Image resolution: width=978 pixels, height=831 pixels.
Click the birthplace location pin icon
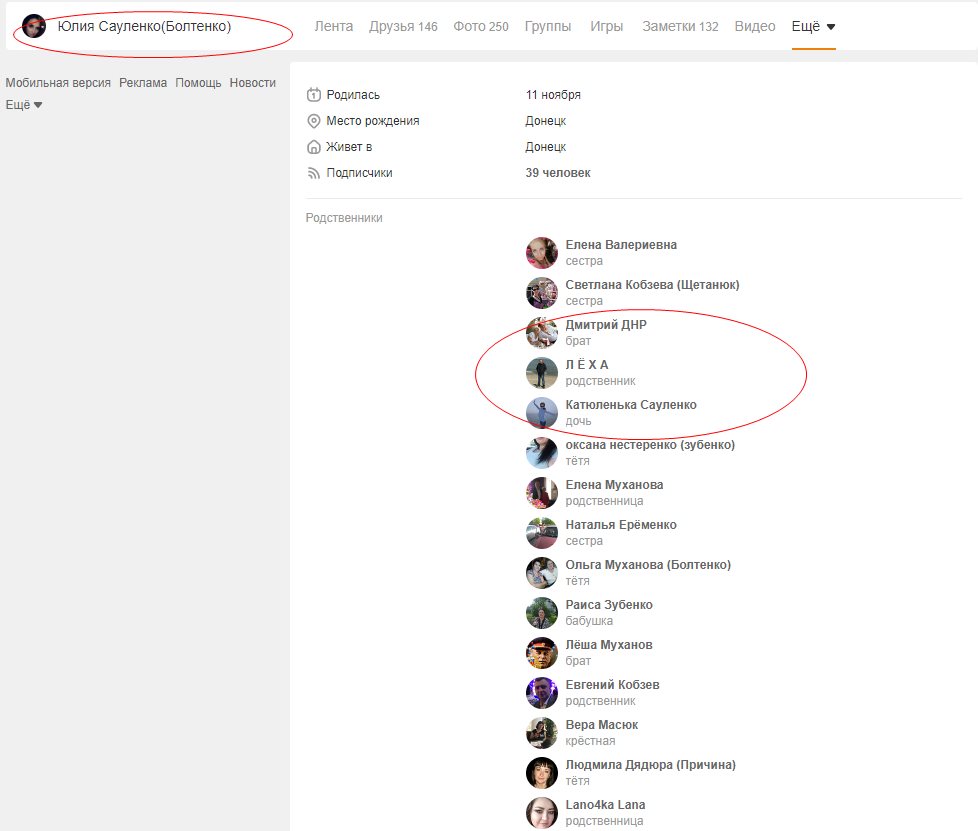tap(313, 121)
